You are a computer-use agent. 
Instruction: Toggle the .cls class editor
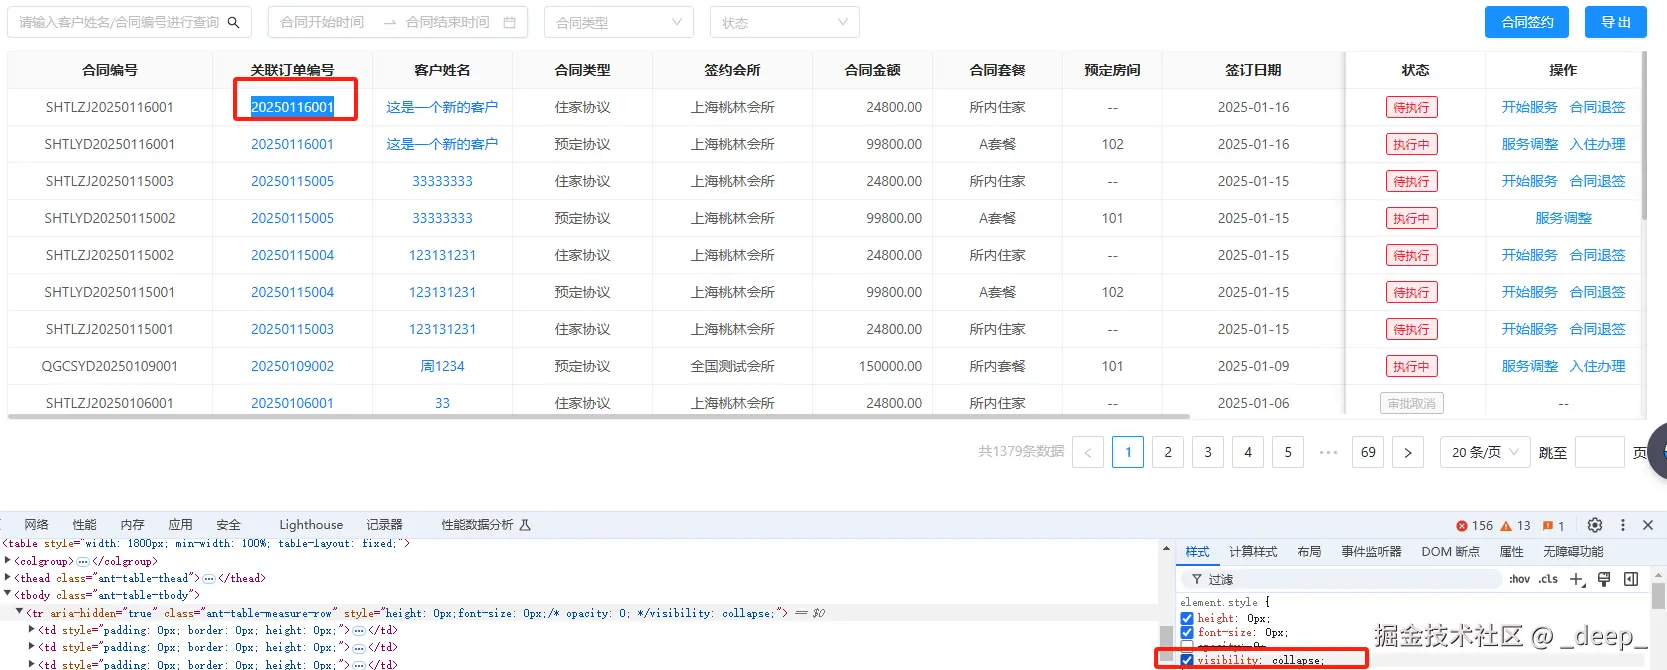tap(1548, 579)
